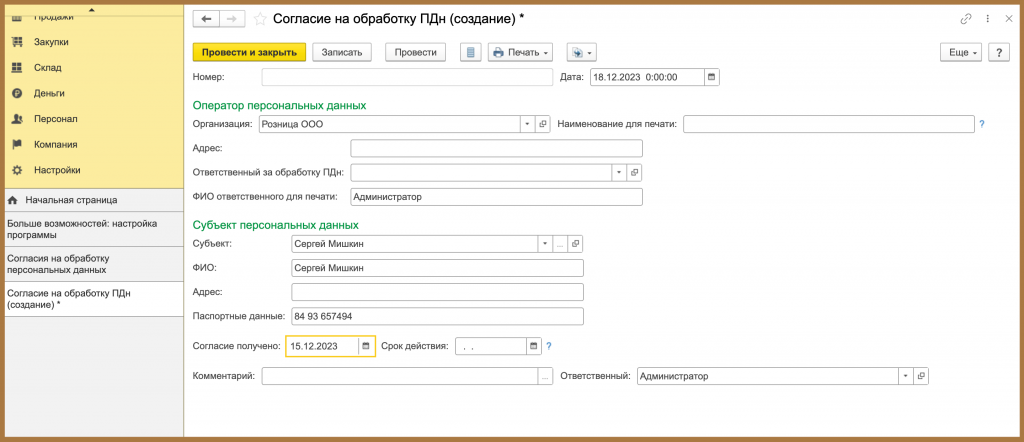Click Провести button

tap(415, 52)
